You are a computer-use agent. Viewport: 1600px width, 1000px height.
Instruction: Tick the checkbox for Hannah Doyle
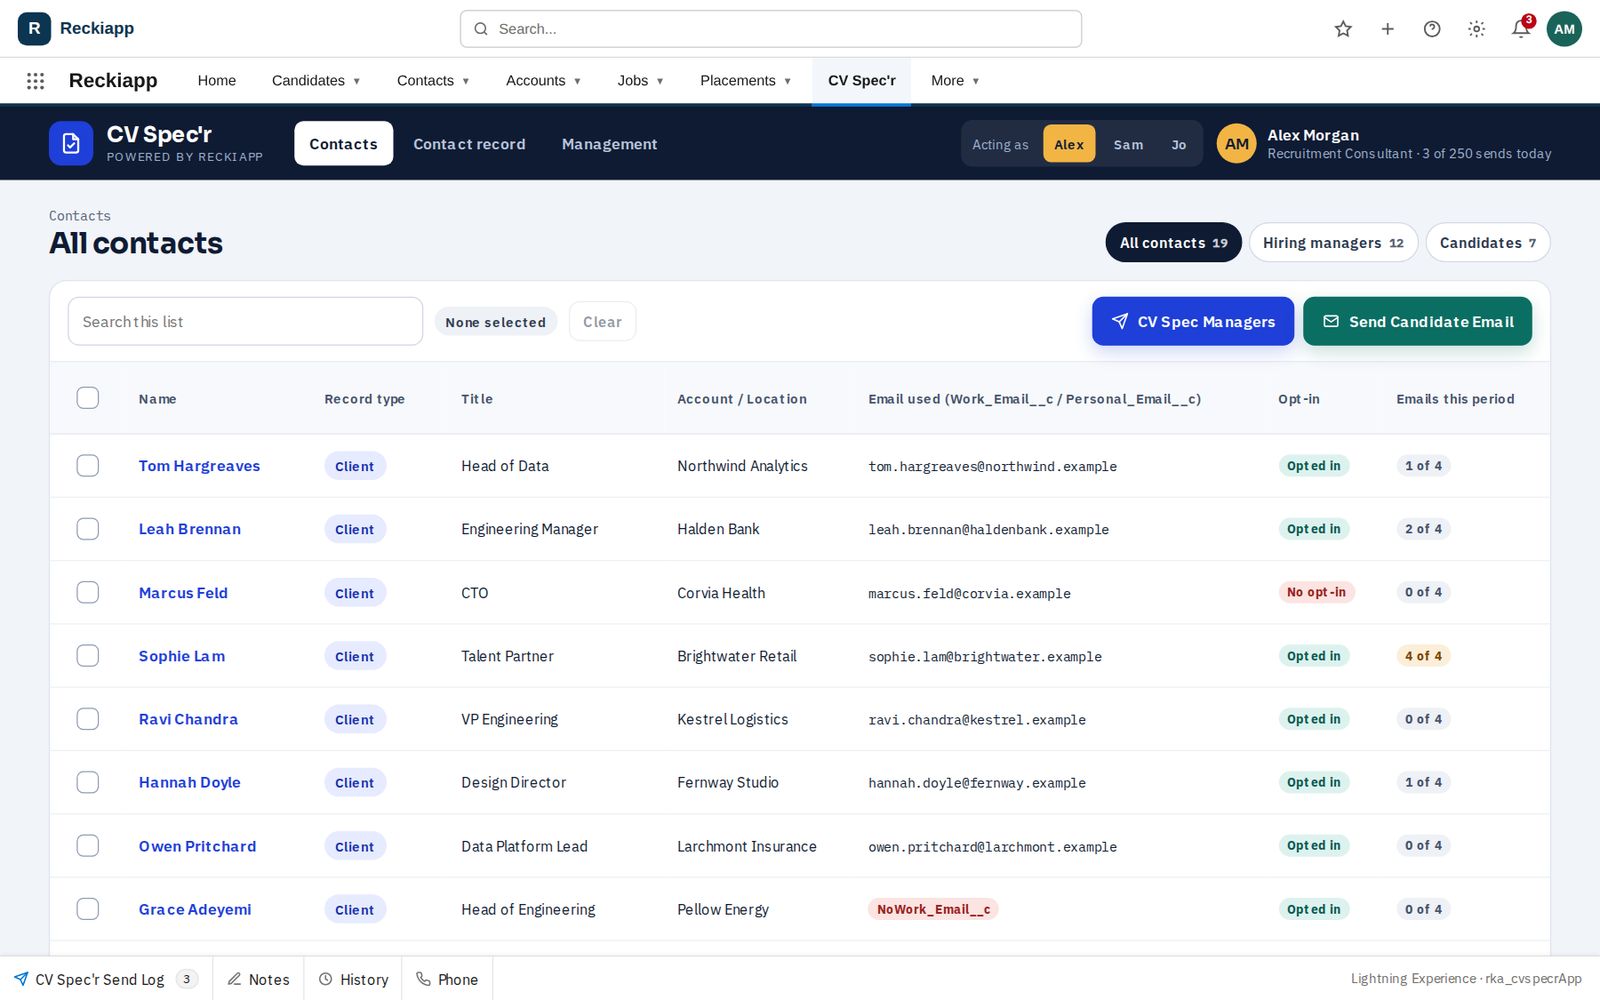click(x=88, y=782)
